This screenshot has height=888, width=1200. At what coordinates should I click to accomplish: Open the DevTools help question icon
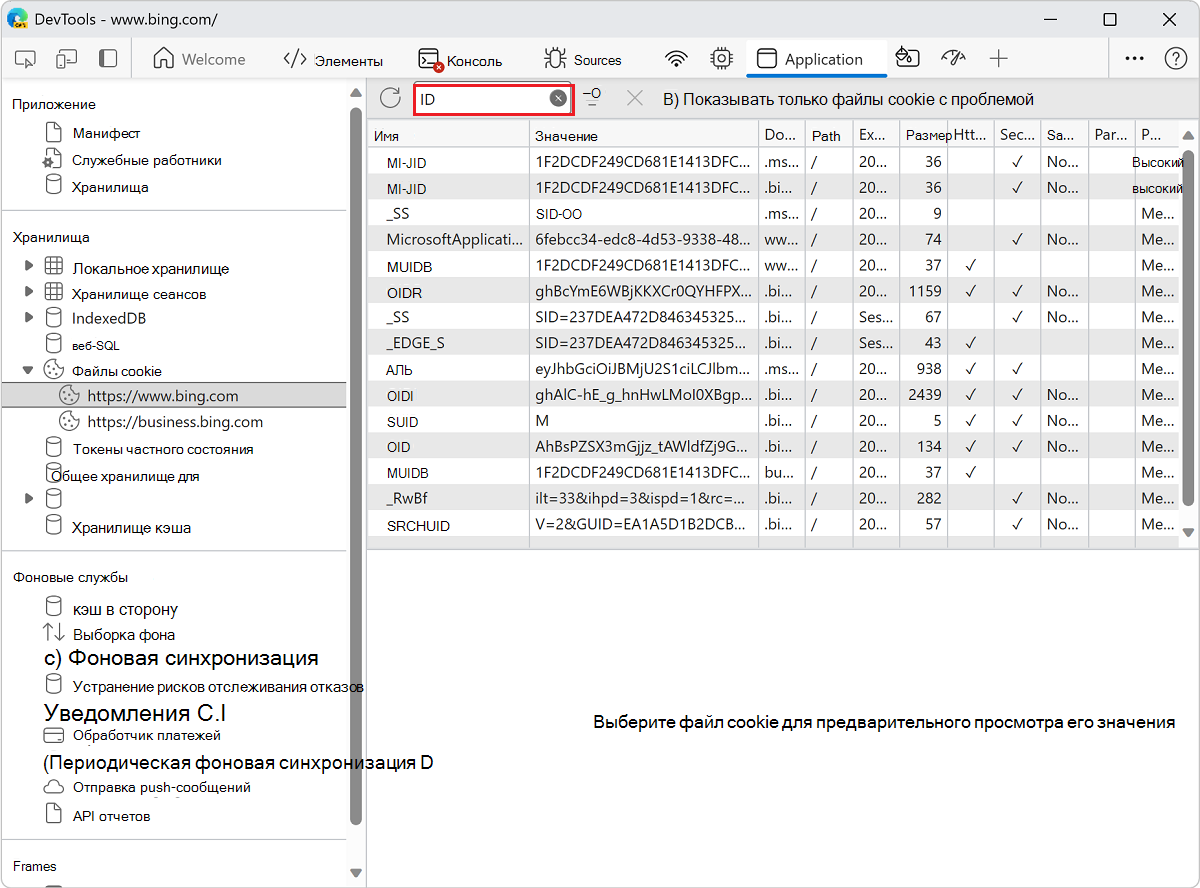tap(1176, 59)
